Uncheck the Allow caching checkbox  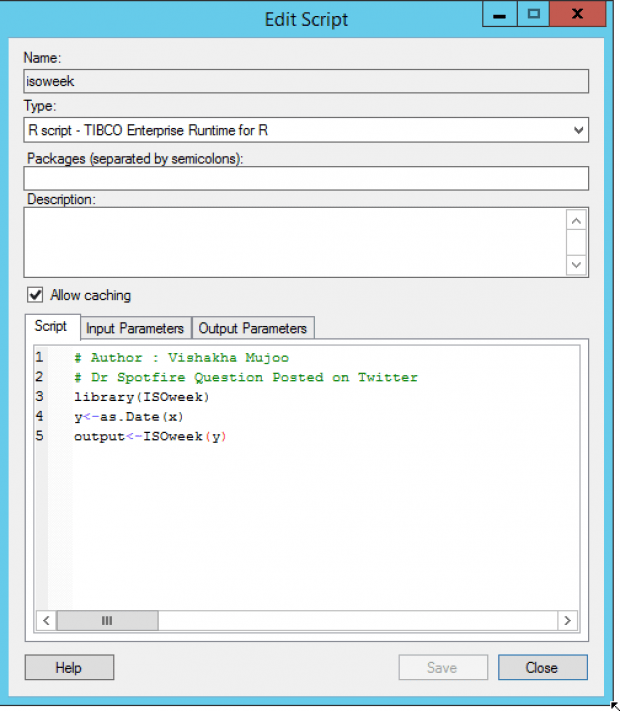pos(35,295)
